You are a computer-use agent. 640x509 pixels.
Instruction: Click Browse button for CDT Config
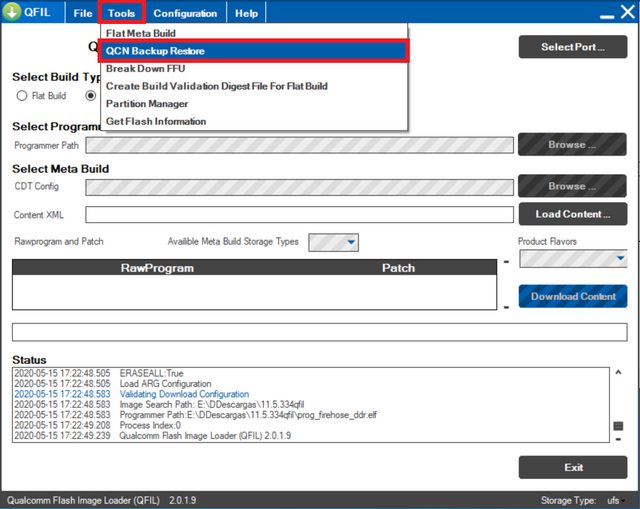point(572,186)
